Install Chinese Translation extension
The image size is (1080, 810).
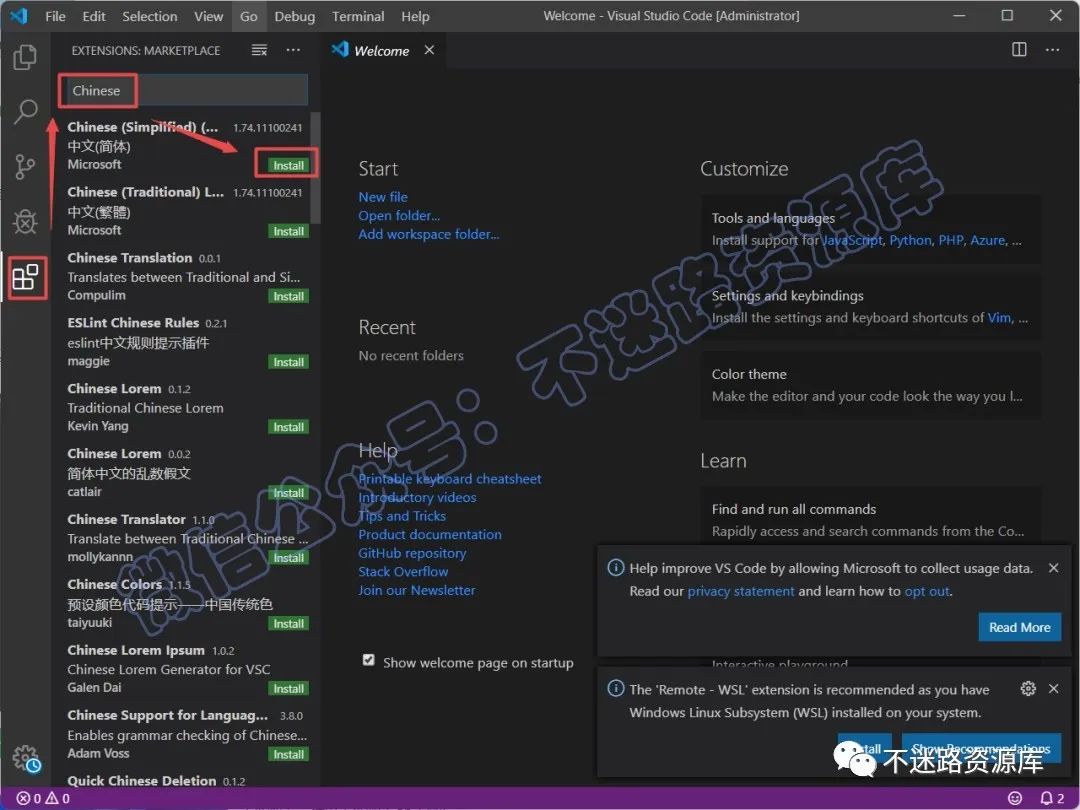pyautogui.click(x=288, y=296)
